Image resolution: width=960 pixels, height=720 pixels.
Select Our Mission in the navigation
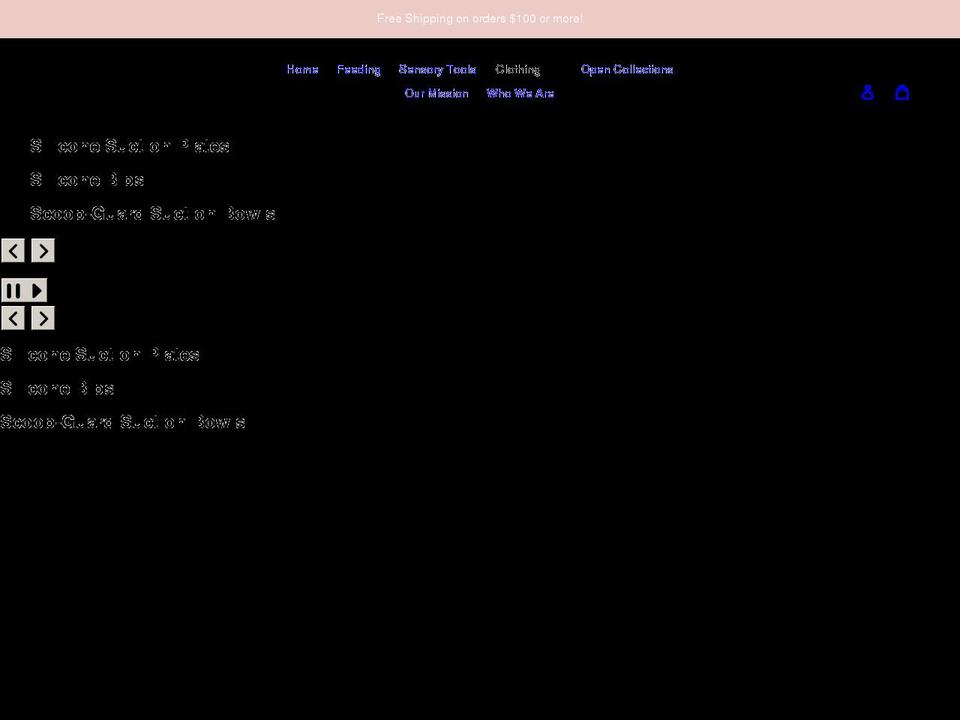(437, 93)
